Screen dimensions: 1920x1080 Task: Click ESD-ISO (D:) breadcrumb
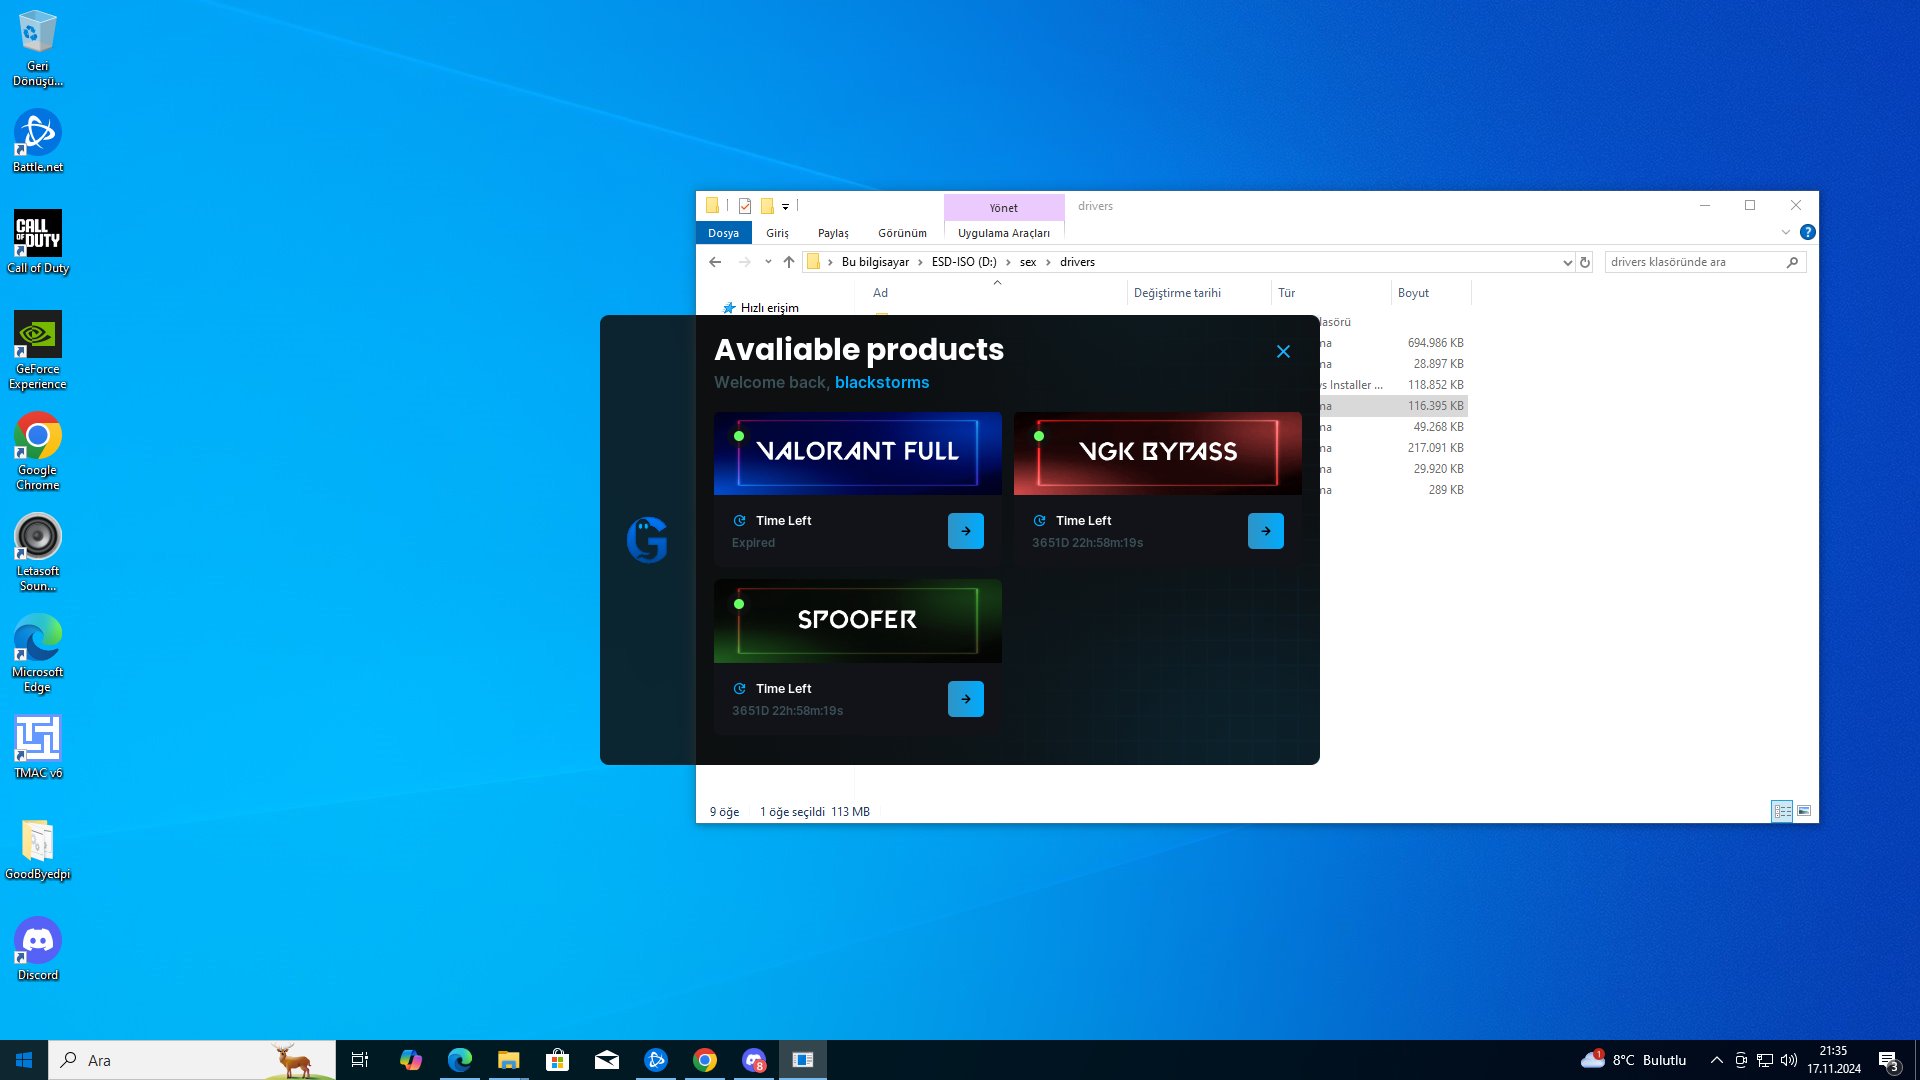963,262
